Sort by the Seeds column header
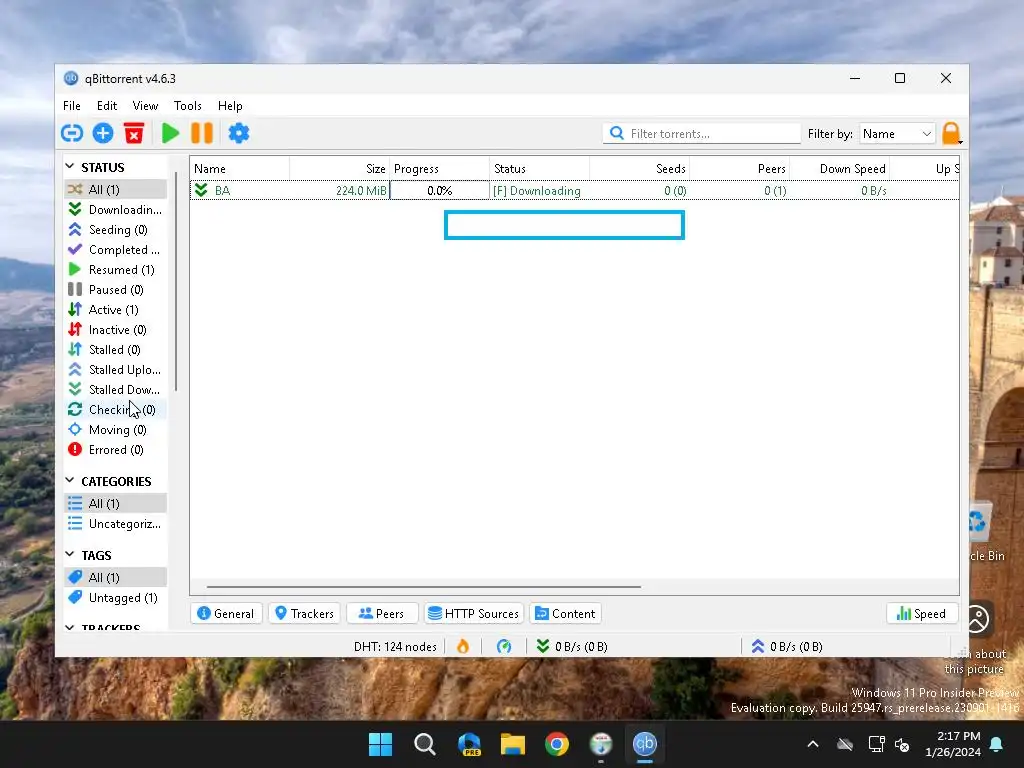The width and height of the screenshot is (1024, 768). pyautogui.click(x=639, y=168)
